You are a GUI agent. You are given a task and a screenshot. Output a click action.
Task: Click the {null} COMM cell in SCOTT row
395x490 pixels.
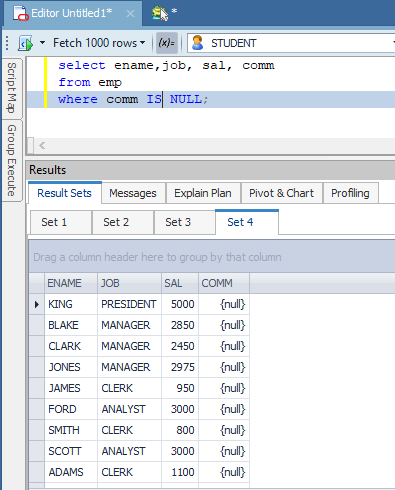pos(224,451)
